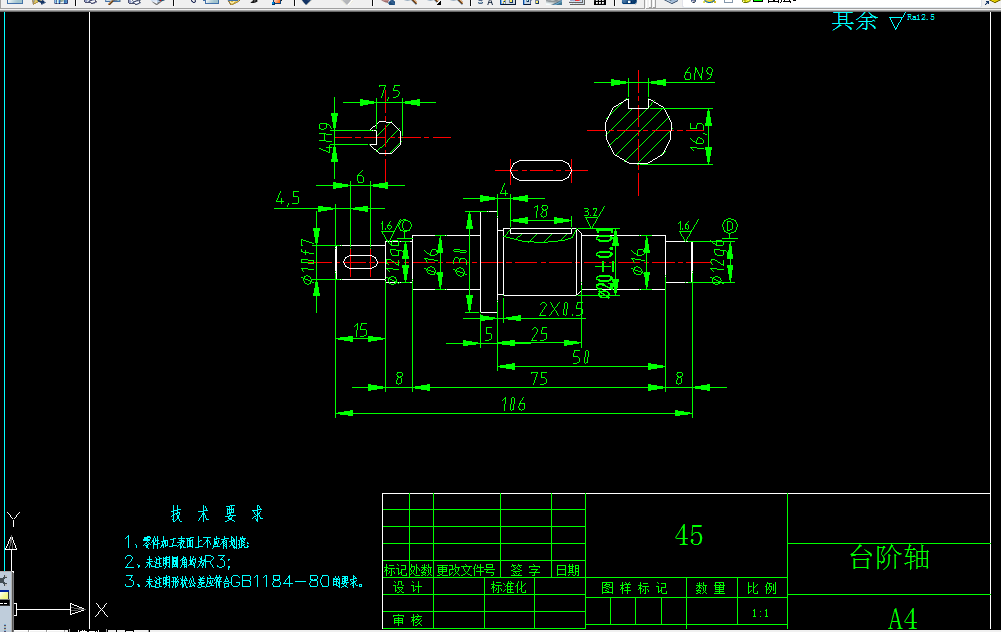The image size is (1001, 632).
Task: Select the 4.5 dimension text
Action: click(x=287, y=199)
